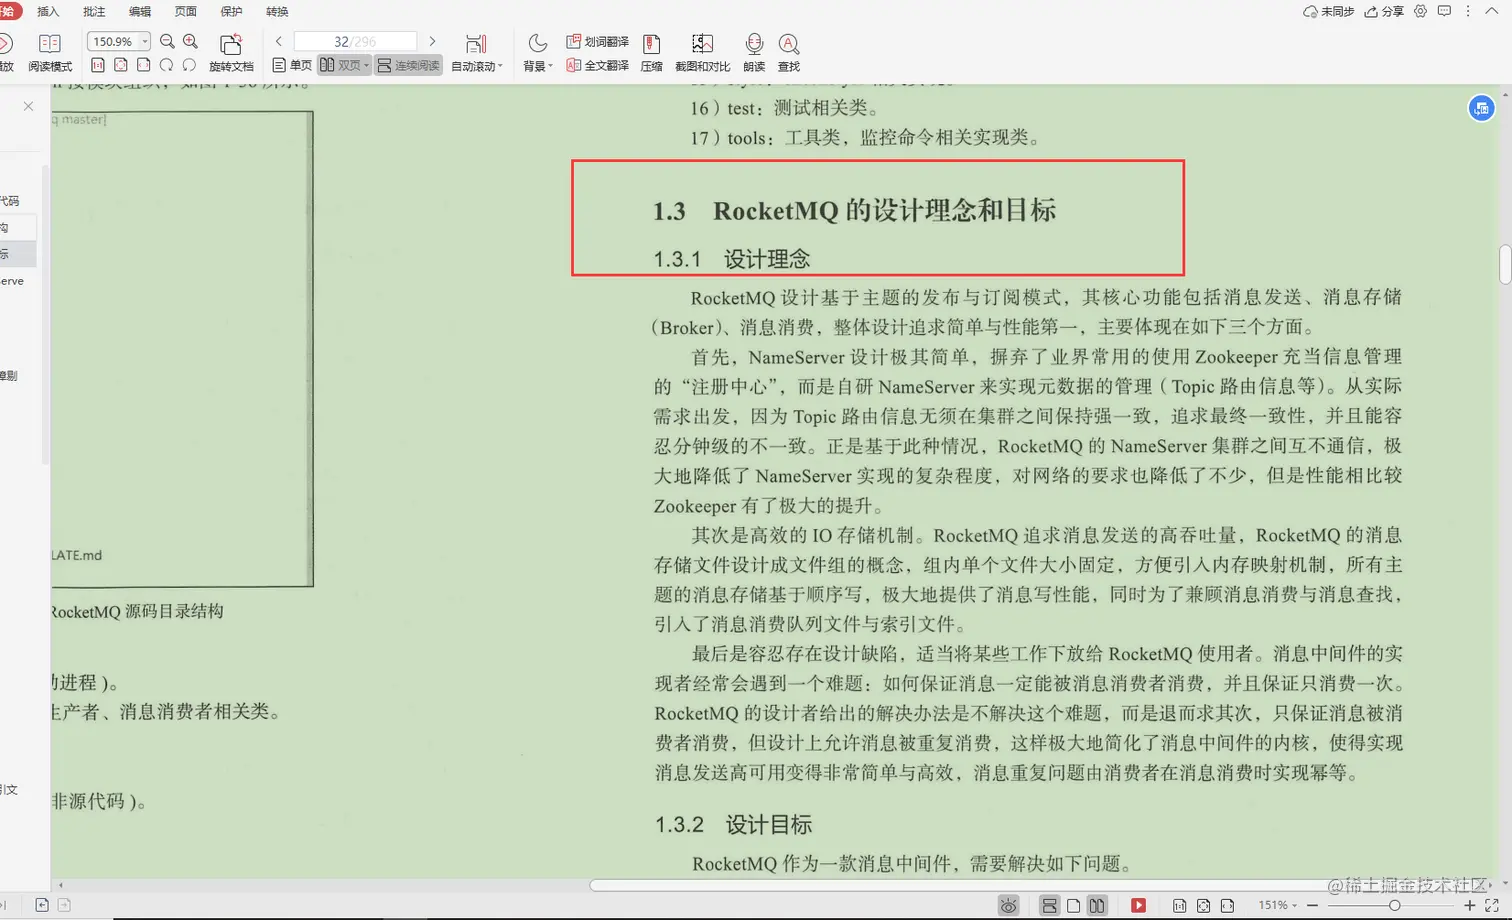Open the 查找 find tool

(x=788, y=52)
